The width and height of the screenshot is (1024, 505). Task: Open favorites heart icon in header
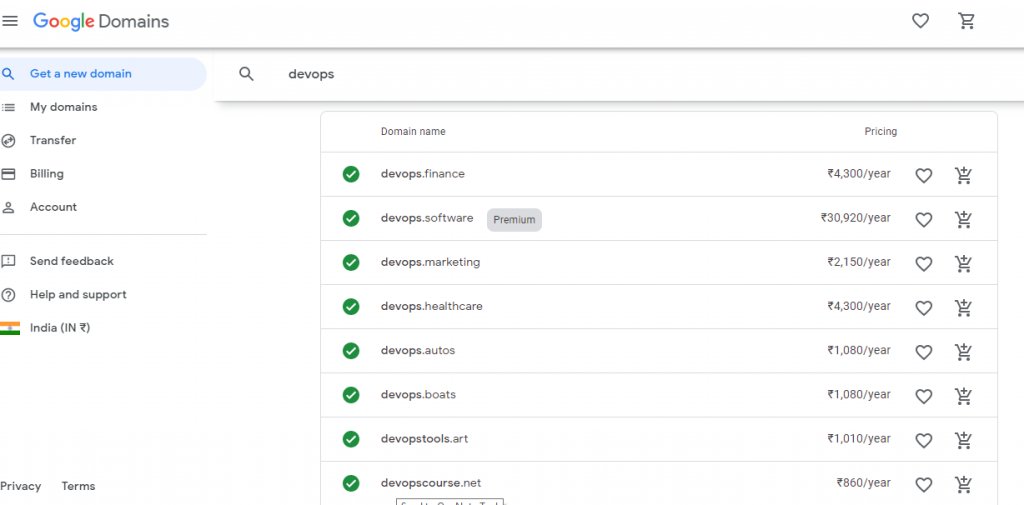920,22
